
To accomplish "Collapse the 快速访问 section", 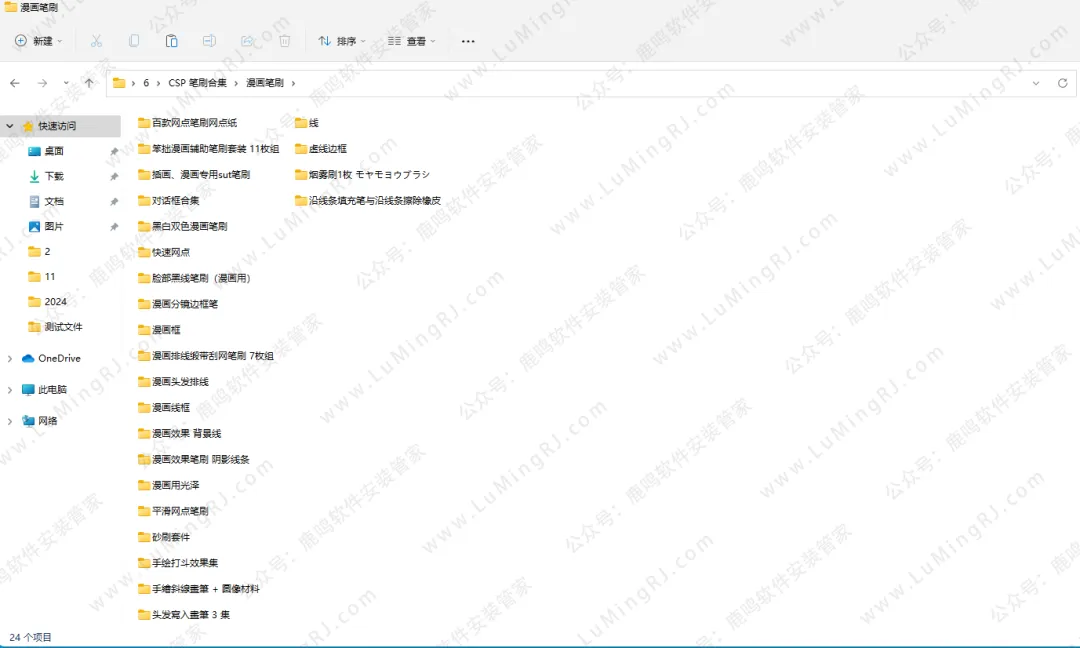I will click(10, 126).
